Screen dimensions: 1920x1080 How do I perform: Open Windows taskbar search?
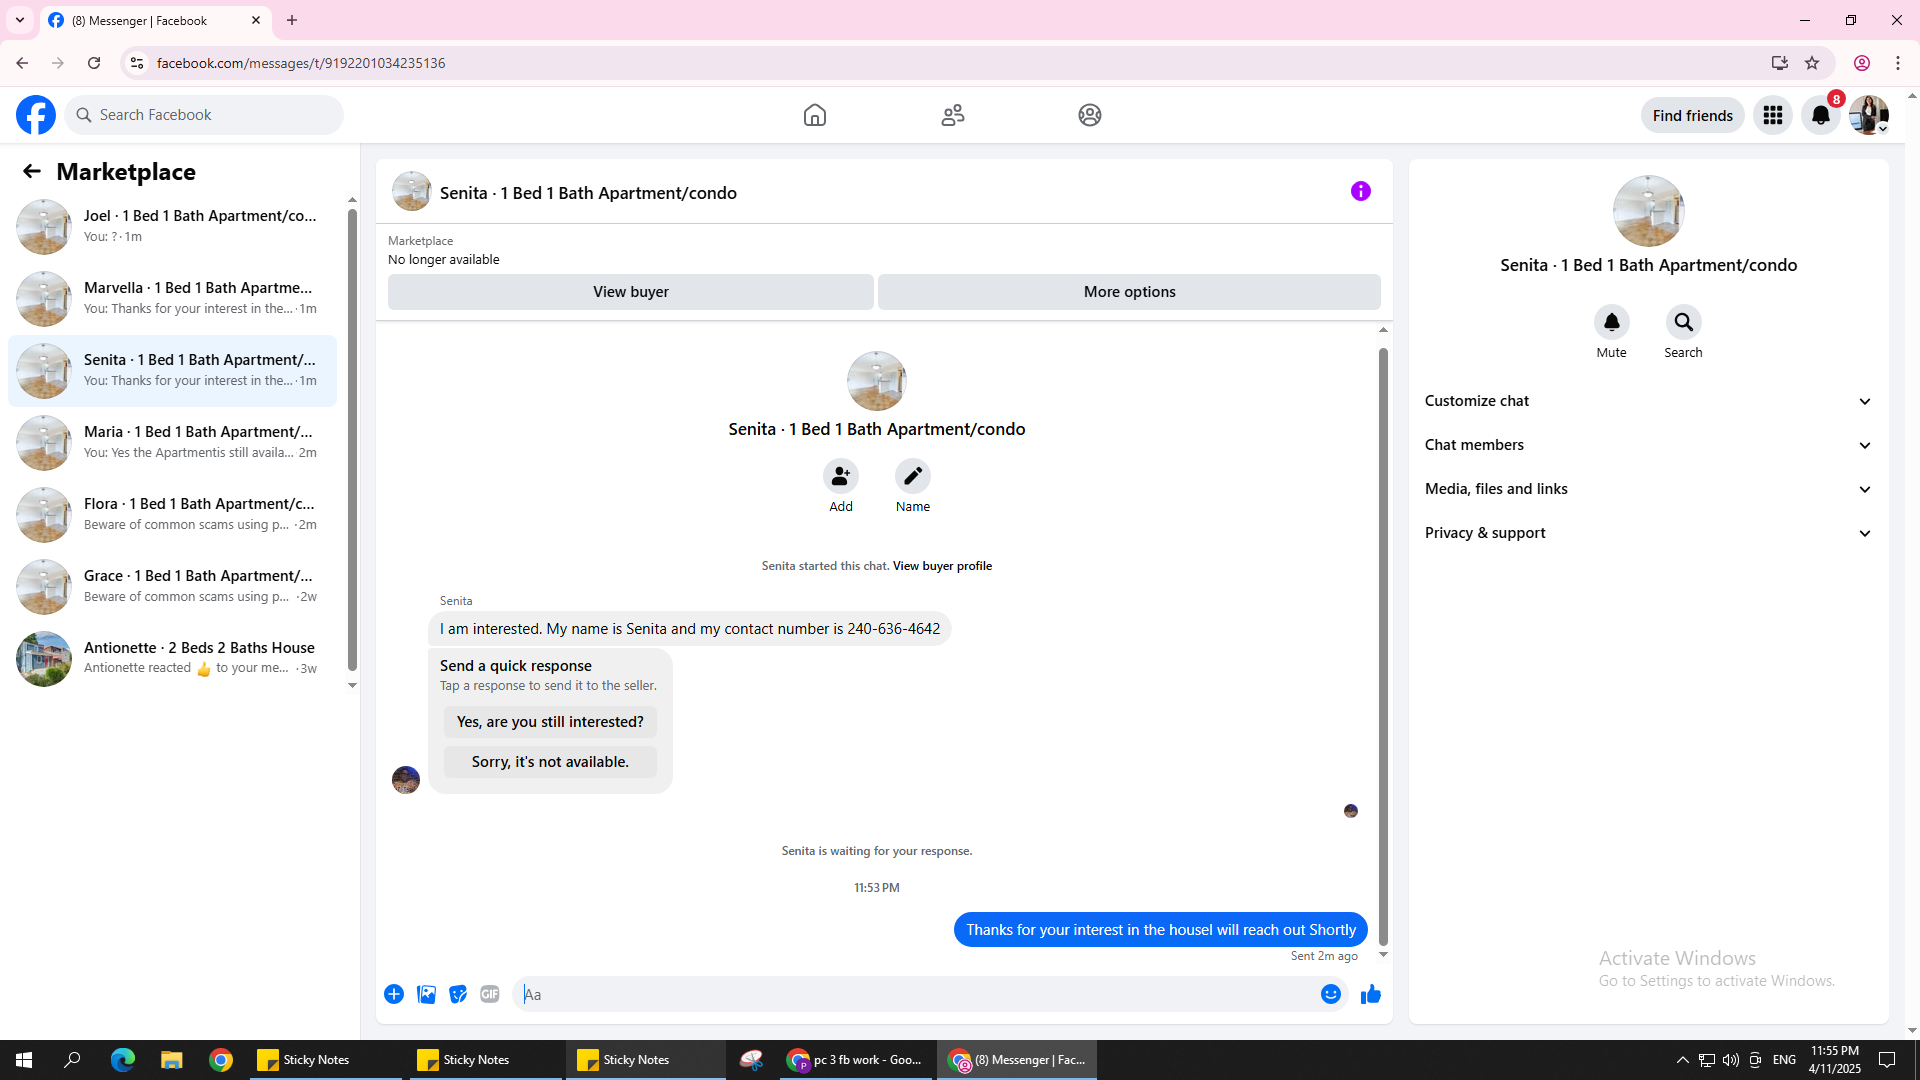[x=72, y=1060]
